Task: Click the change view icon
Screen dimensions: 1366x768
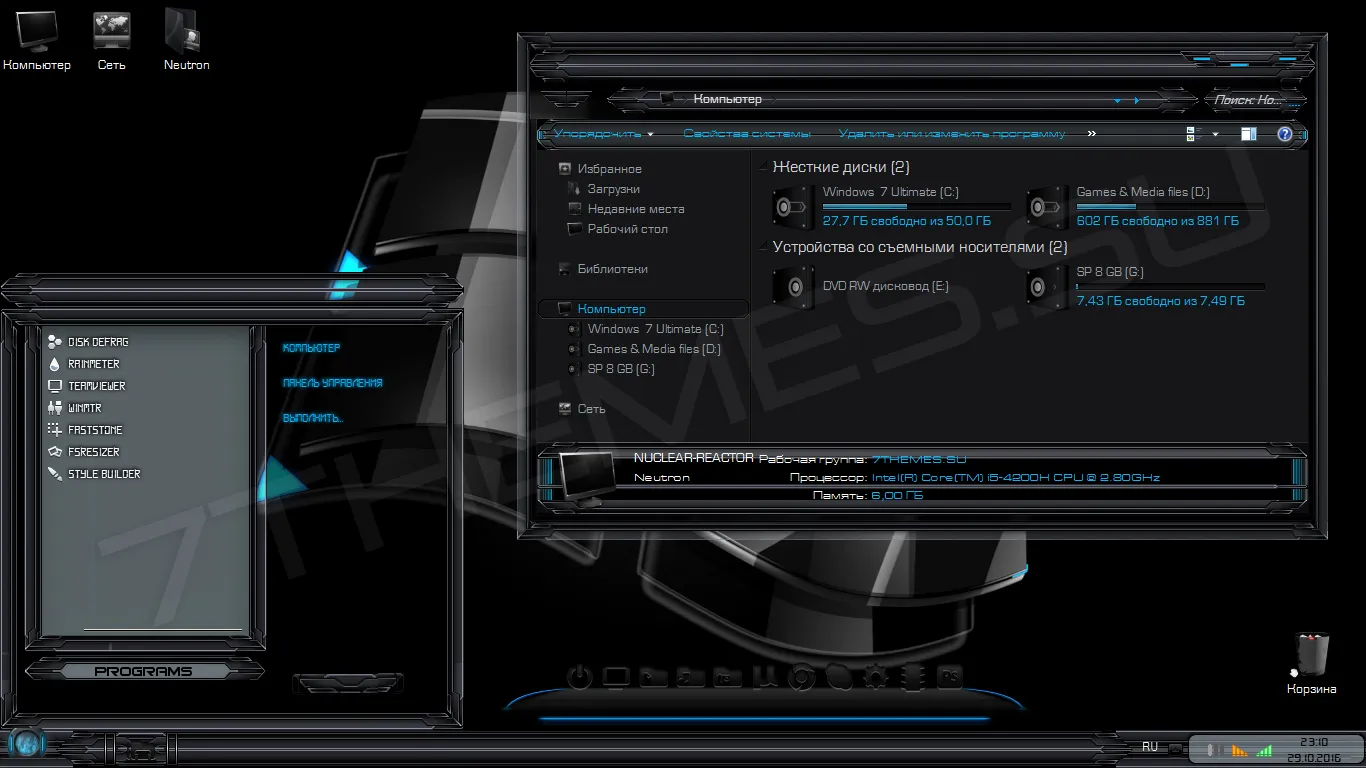Action: click(x=1193, y=134)
